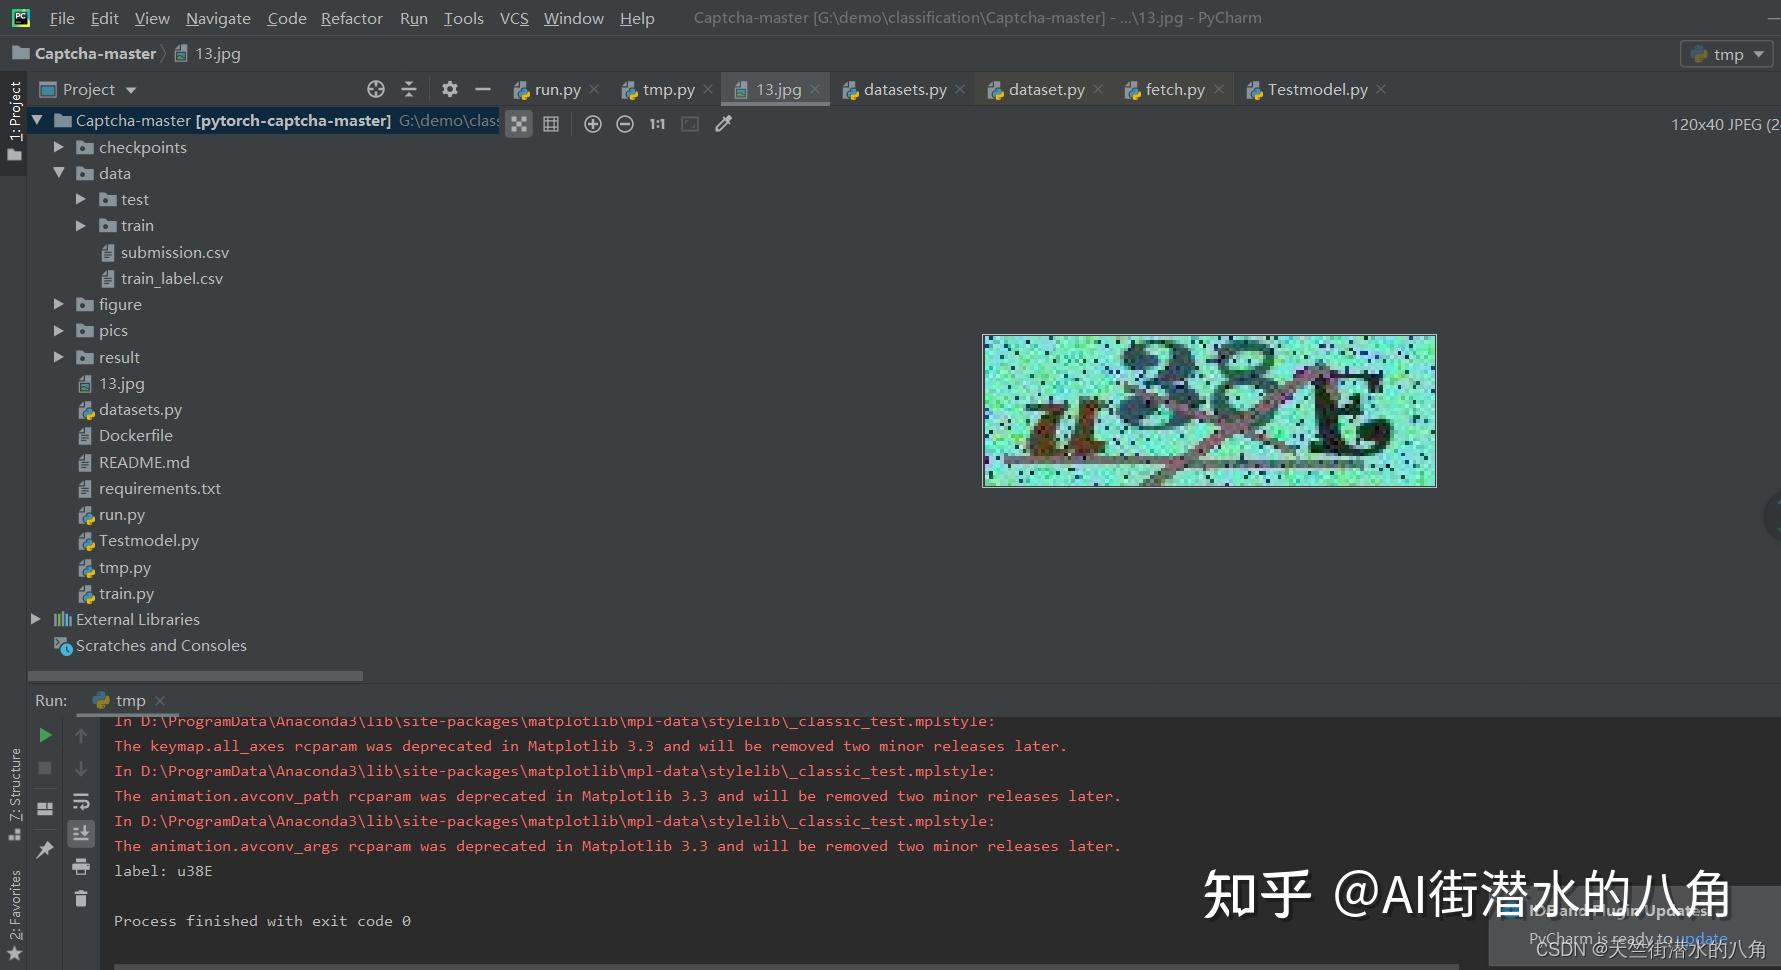
Task: Switch to the Testmodel.py tab
Action: tap(1316, 90)
